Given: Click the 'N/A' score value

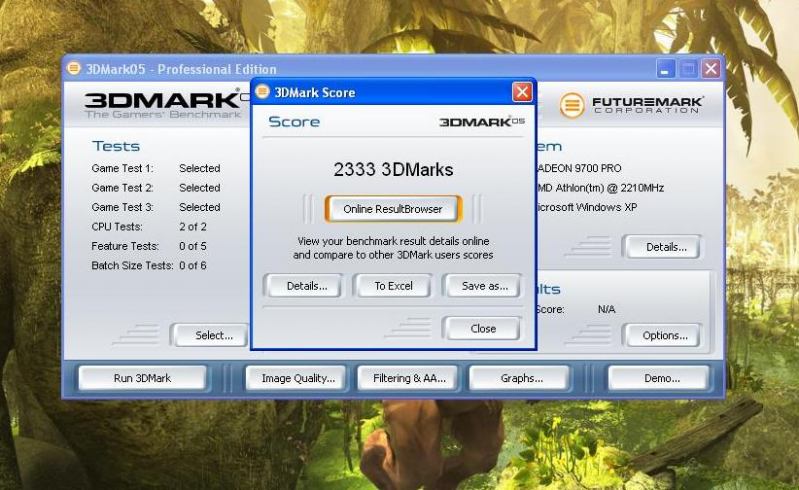Looking at the screenshot, I should (x=606, y=309).
